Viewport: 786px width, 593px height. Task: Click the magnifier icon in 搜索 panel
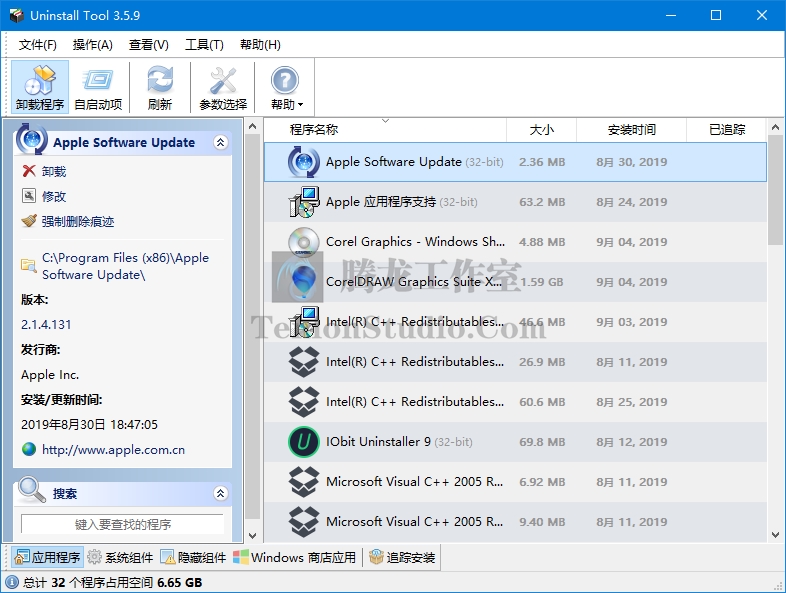(32, 490)
